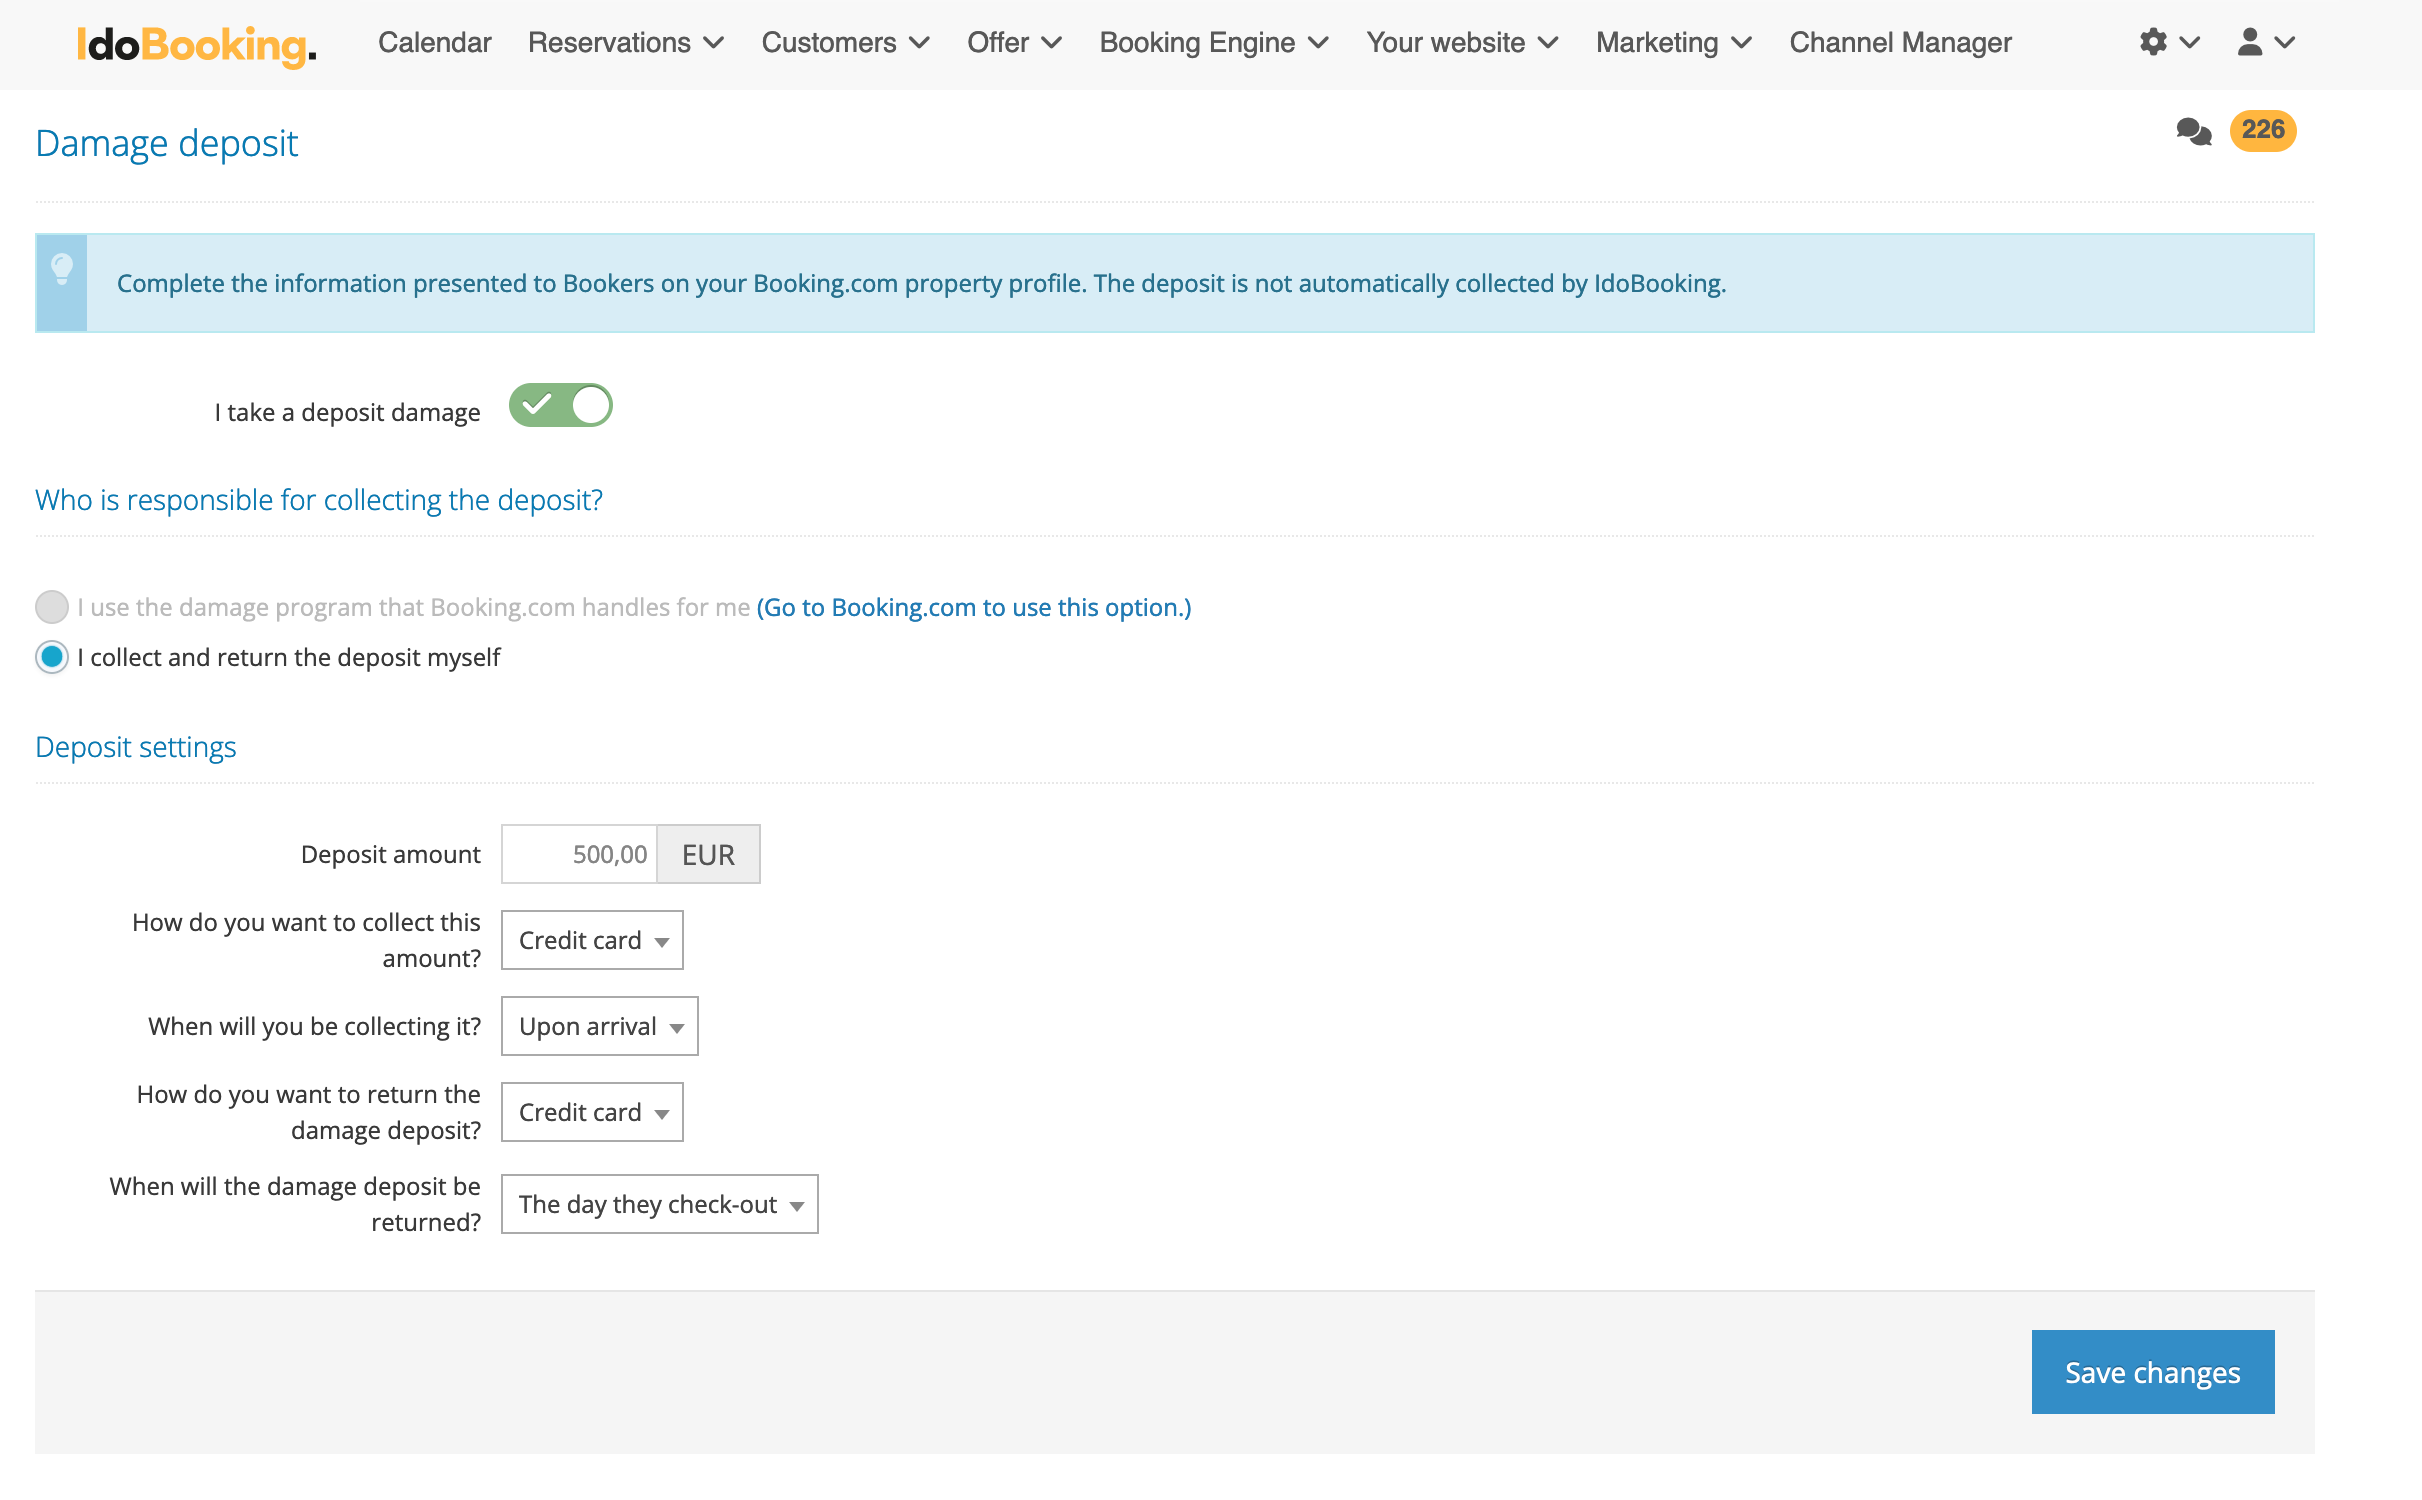Image resolution: width=2422 pixels, height=1500 pixels.
Task: Open the Upon arrival timing dropdown
Action: coord(599,1026)
